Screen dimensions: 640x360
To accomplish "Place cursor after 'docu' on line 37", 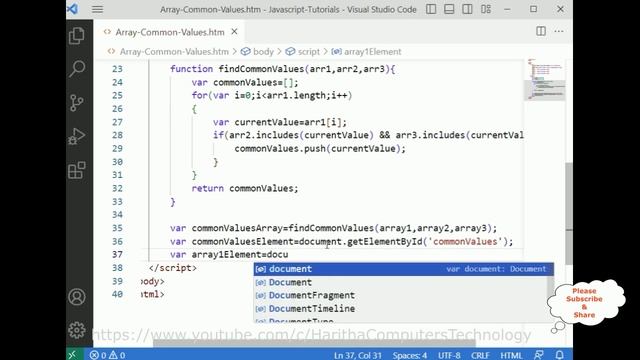I will [x=288, y=255].
